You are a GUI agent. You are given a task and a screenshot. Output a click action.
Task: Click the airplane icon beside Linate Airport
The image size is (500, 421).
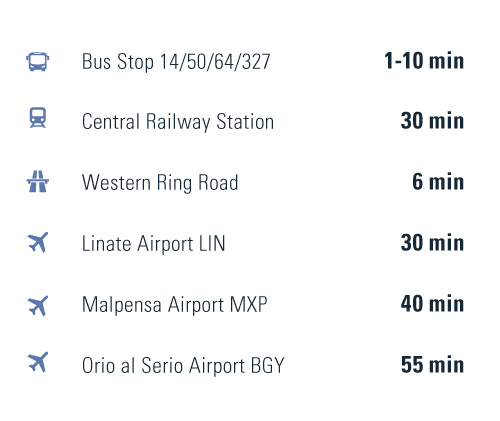[38, 242]
